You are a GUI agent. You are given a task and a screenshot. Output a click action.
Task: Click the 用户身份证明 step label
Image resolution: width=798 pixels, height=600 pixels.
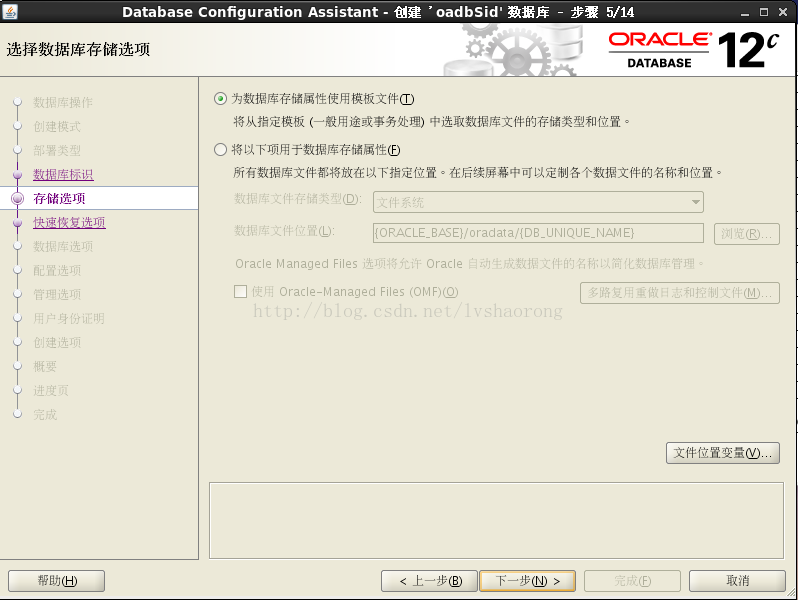click(69, 319)
